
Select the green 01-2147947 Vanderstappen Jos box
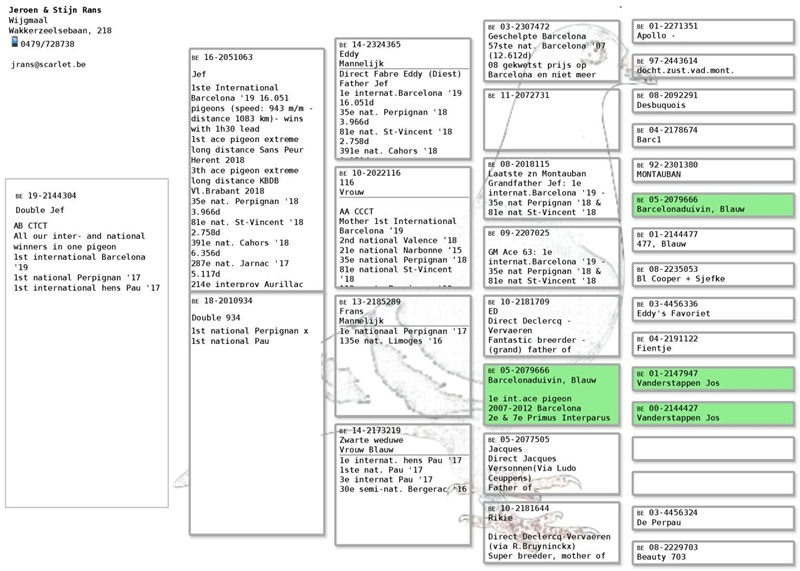coord(713,378)
